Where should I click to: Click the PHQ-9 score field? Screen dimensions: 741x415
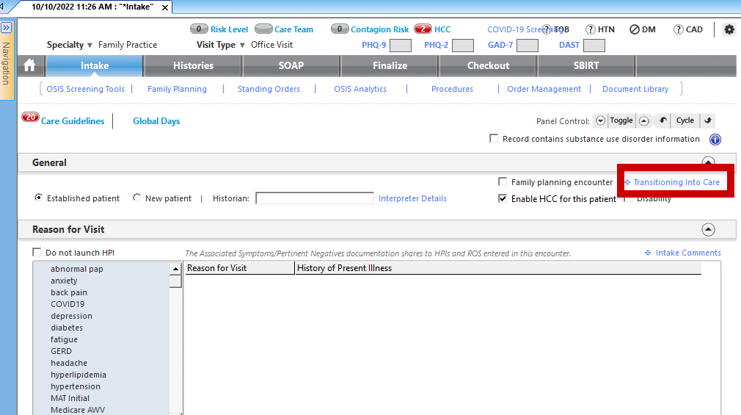tap(400, 45)
